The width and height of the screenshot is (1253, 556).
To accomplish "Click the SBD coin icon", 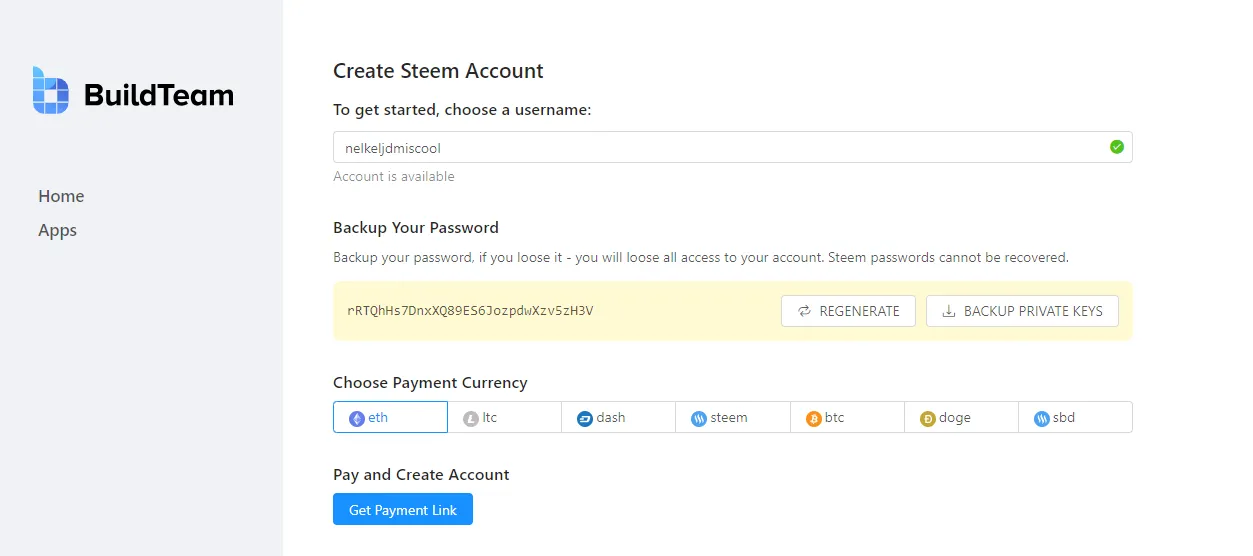I will (x=1041, y=418).
